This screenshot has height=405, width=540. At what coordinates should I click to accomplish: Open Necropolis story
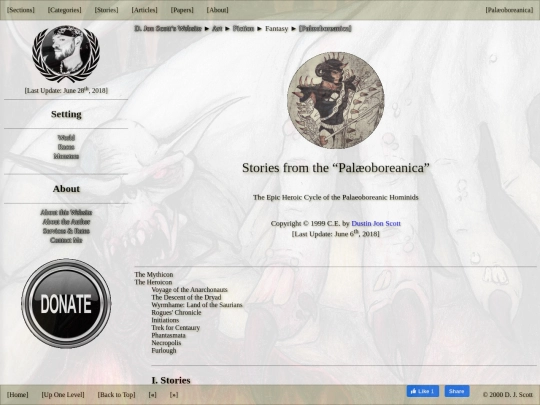[166, 343]
